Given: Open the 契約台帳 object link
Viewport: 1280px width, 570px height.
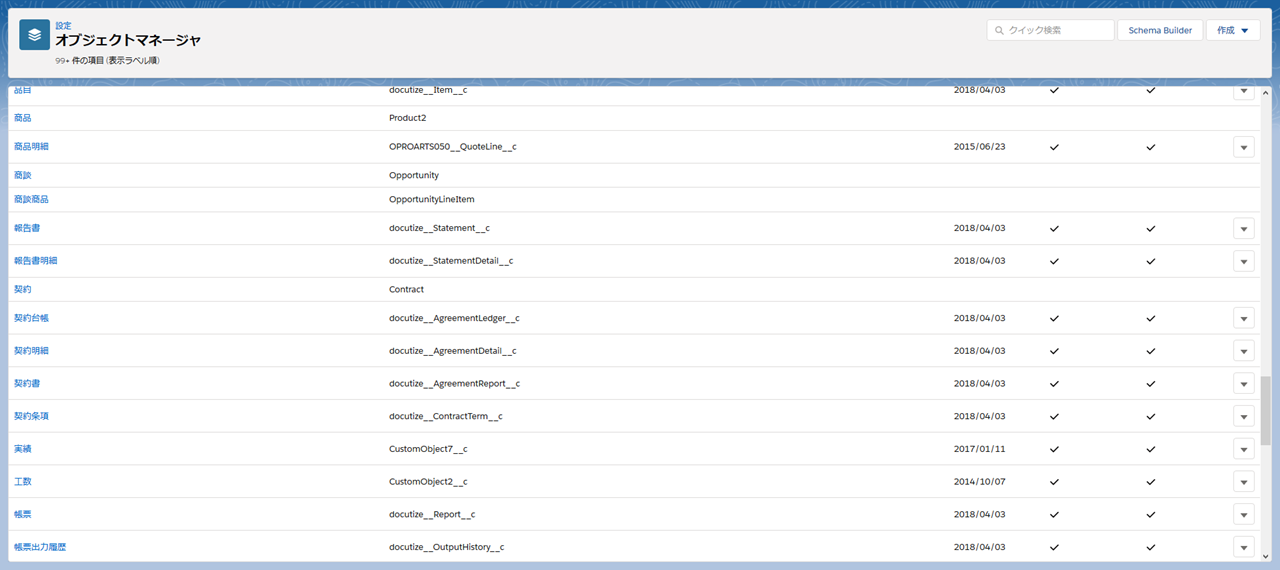Looking at the screenshot, I should click(31, 318).
